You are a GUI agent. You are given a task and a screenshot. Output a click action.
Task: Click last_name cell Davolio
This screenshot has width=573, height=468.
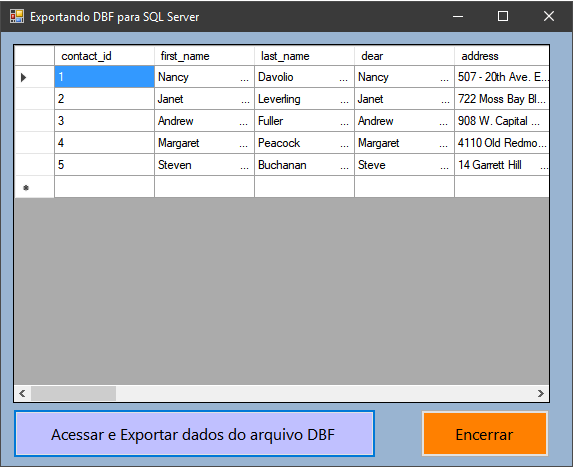pyautogui.click(x=304, y=77)
